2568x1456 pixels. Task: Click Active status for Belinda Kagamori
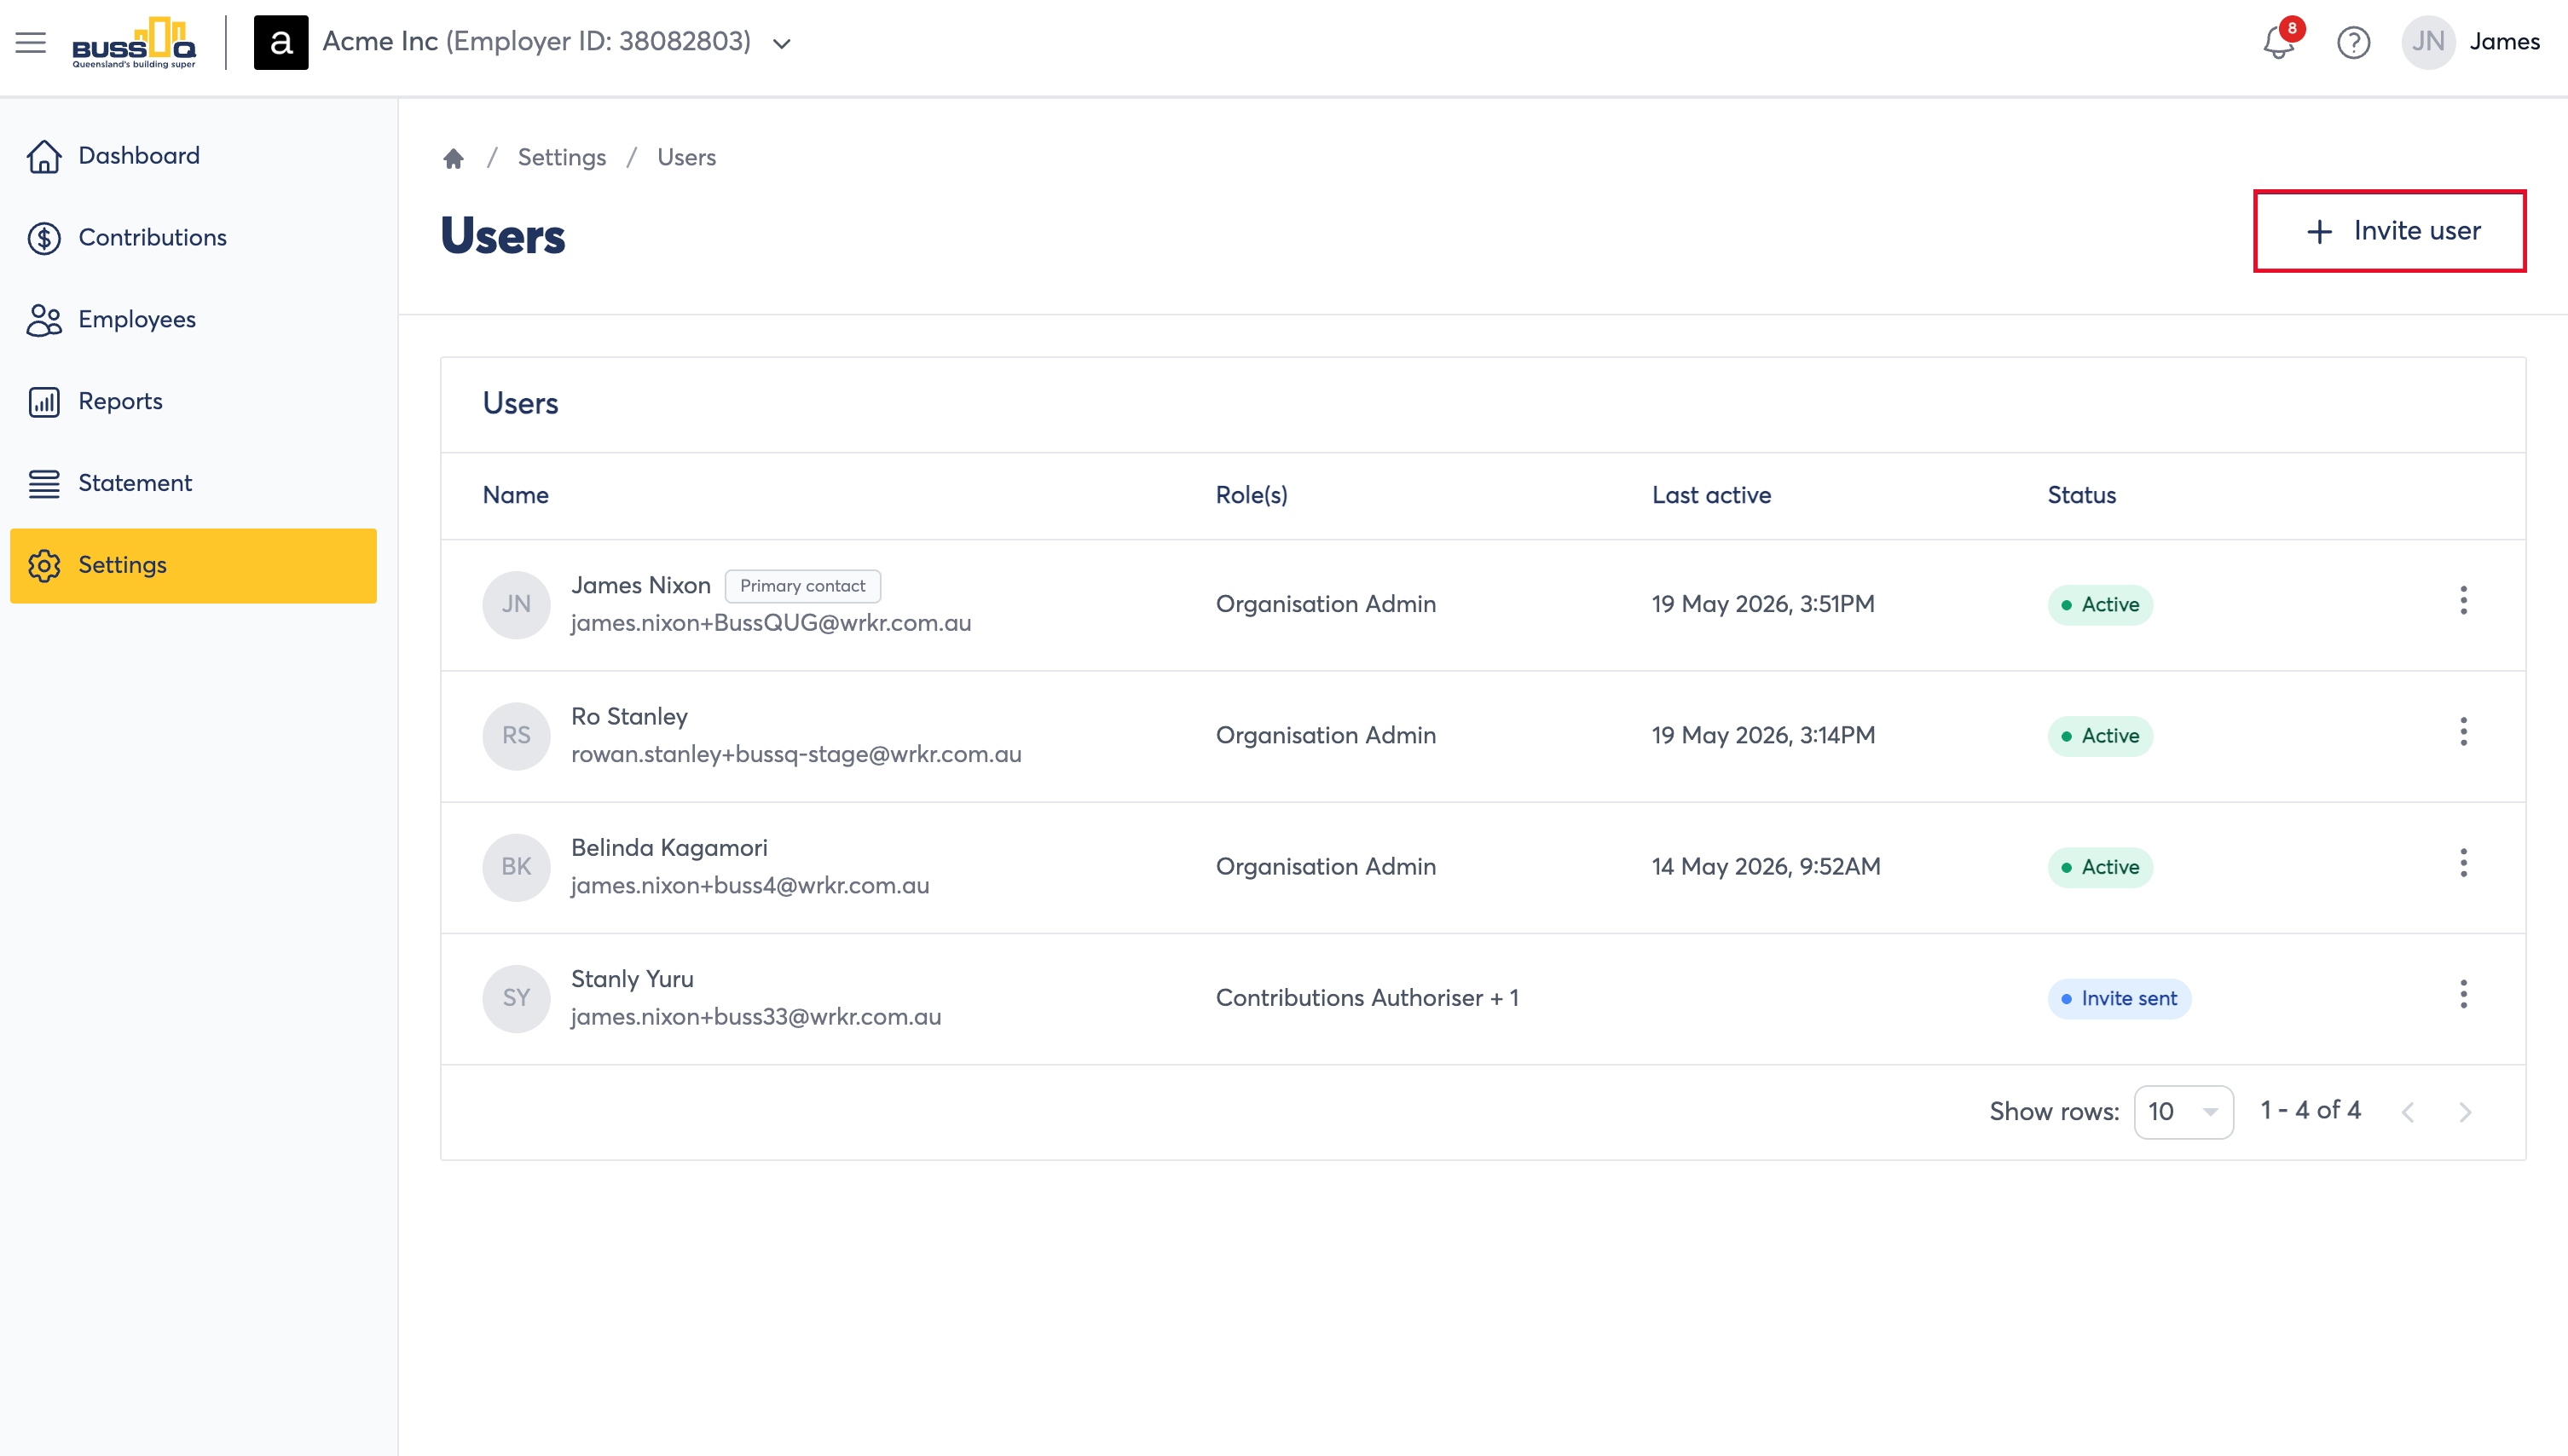coord(2100,867)
